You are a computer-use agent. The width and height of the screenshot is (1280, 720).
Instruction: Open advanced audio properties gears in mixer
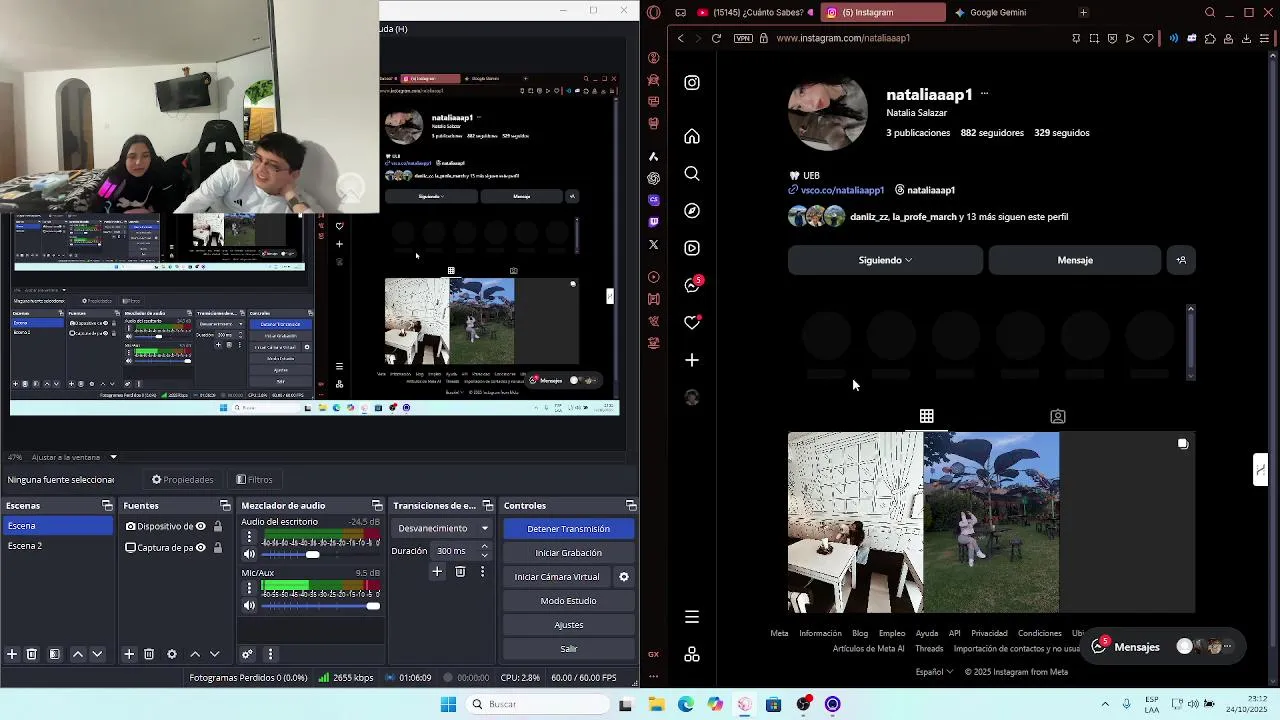pyautogui.click(x=247, y=654)
